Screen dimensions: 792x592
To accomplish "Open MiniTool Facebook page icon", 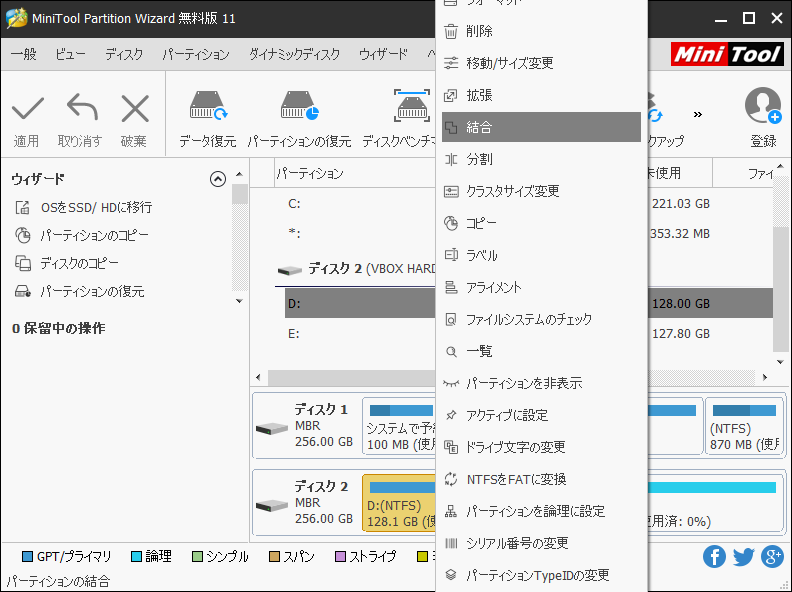I will pyautogui.click(x=714, y=557).
